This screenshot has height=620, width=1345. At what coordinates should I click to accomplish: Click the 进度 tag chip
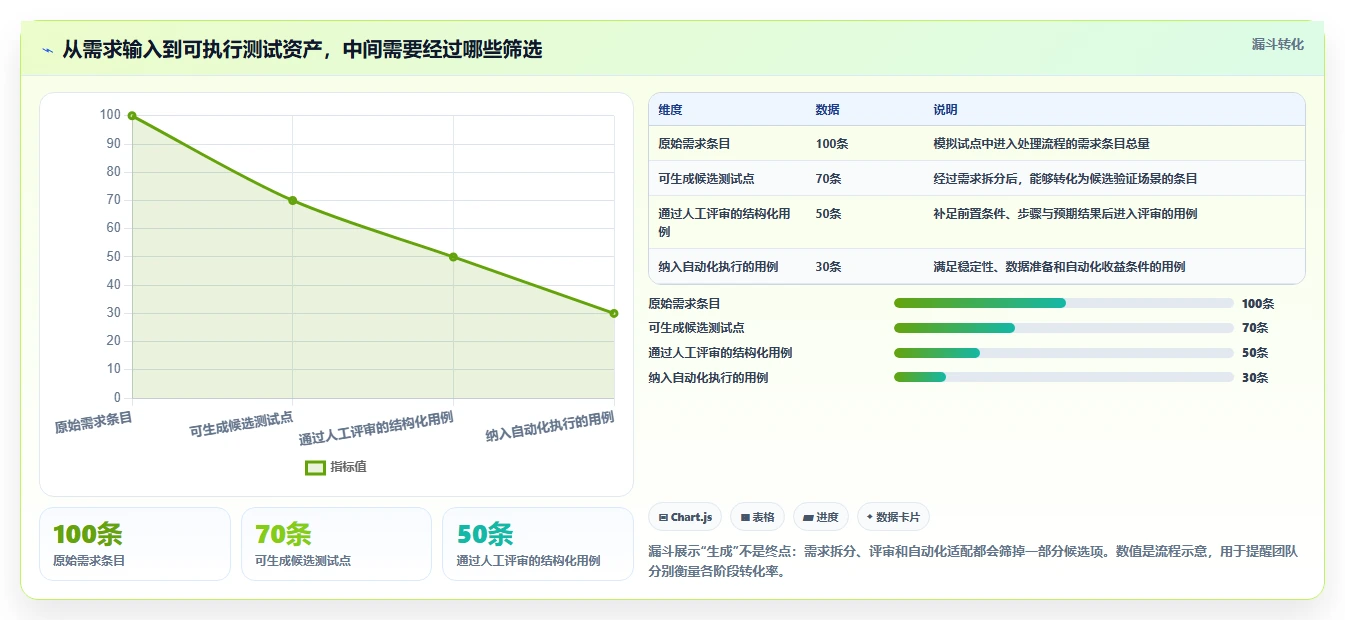821,517
